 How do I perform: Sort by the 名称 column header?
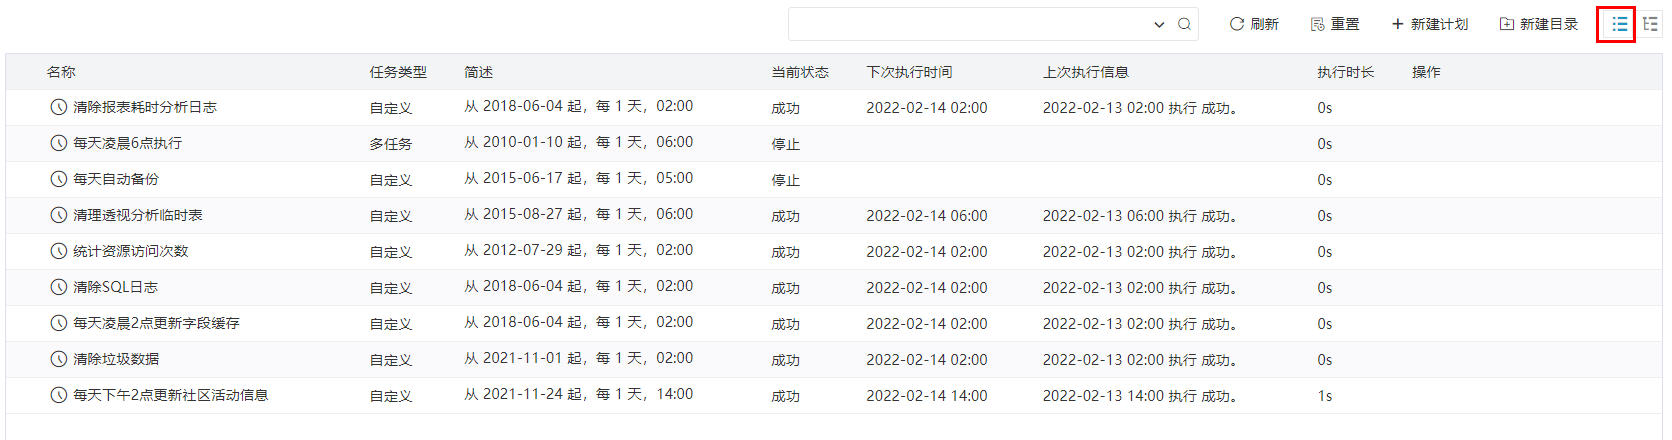tap(61, 72)
